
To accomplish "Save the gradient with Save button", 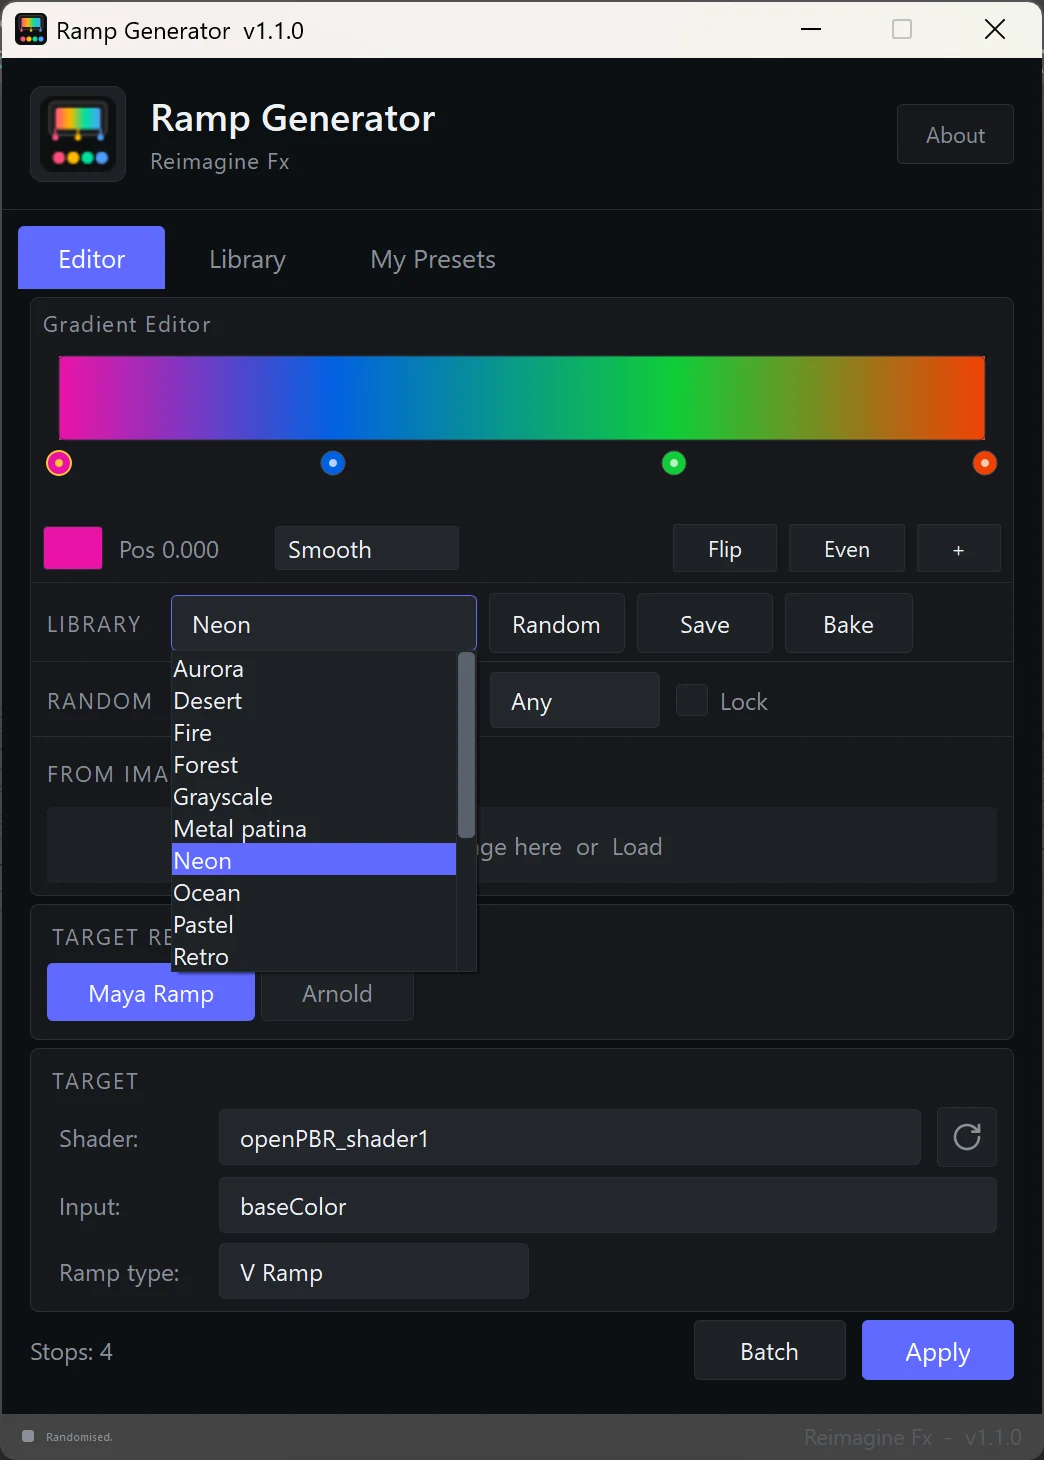I will (x=705, y=624).
